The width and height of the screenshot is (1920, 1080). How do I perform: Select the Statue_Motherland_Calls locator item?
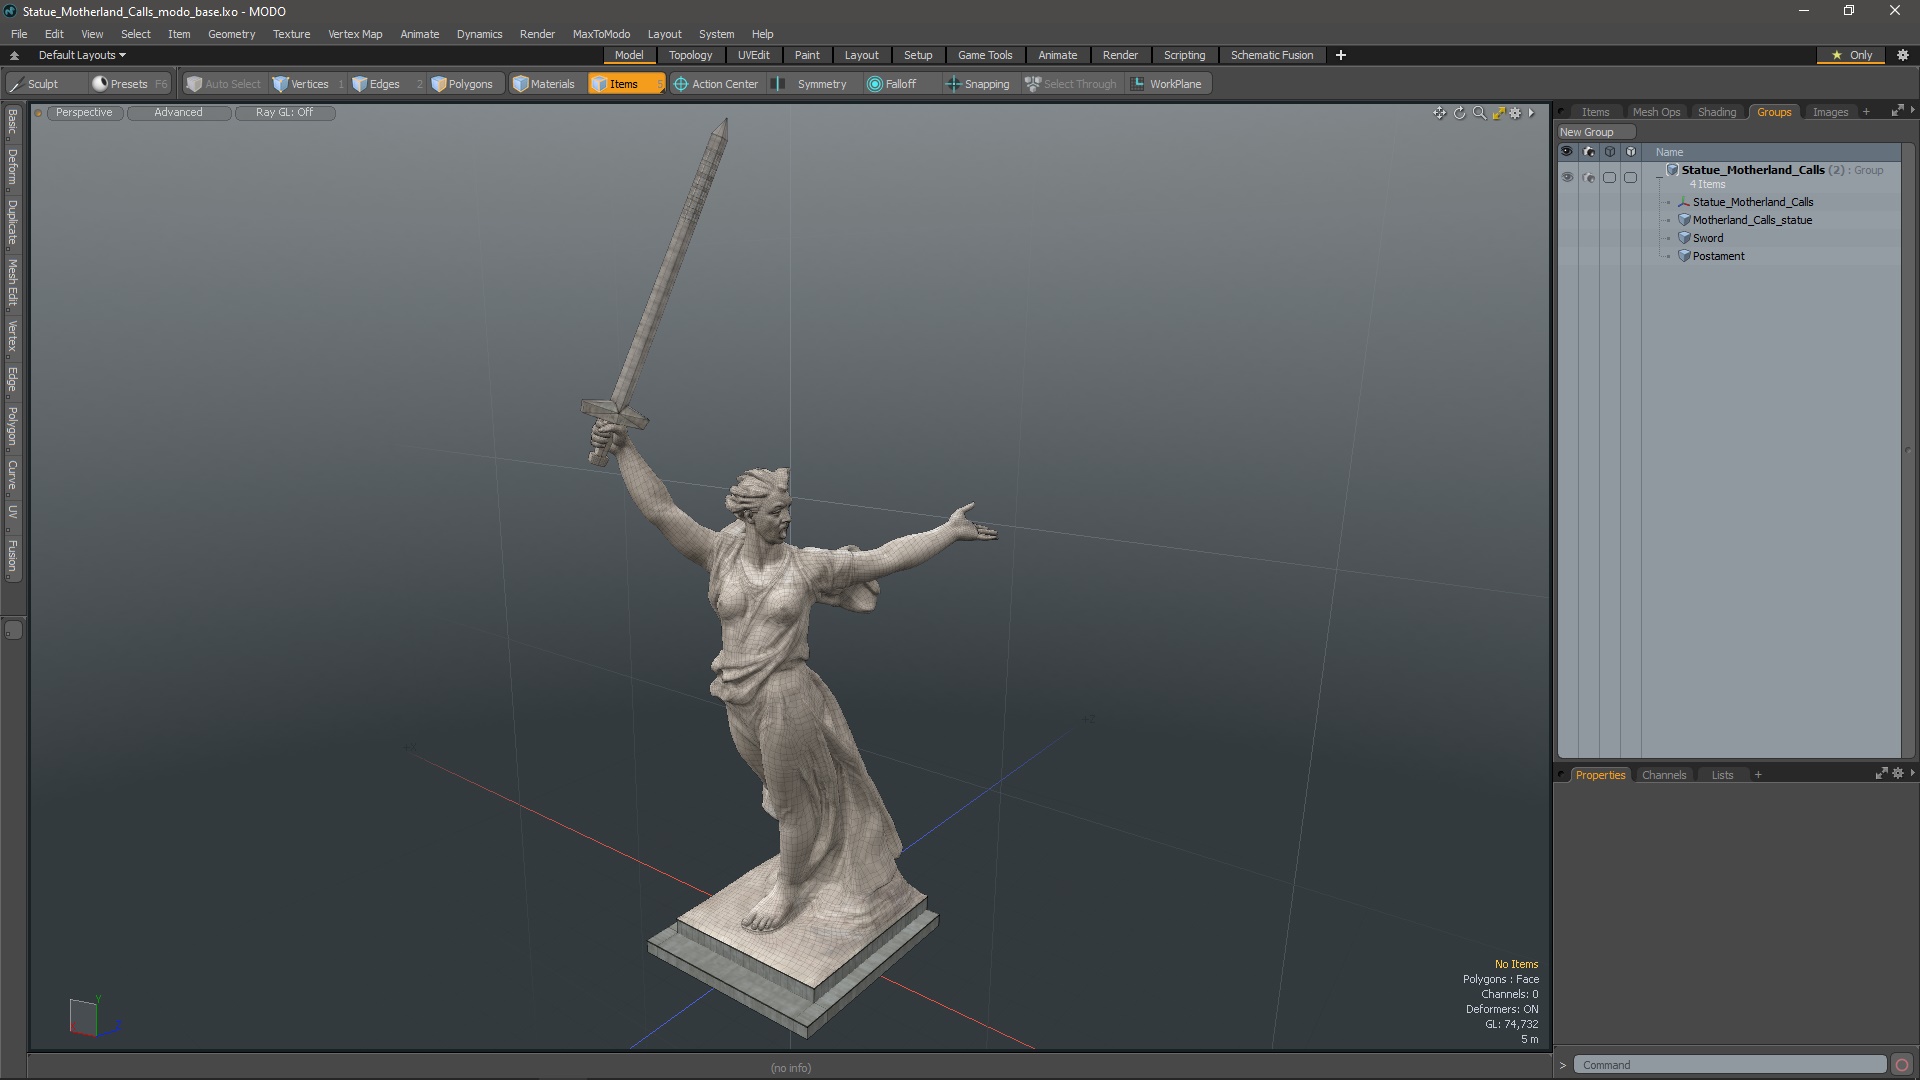click(x=1752, y=202)
